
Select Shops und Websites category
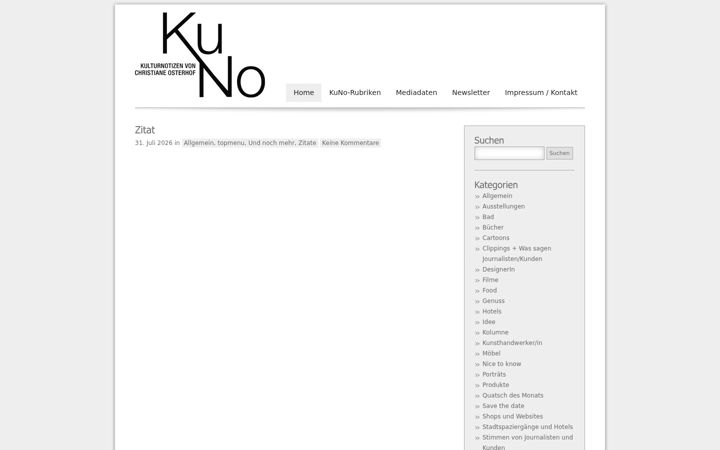click(x=513, y=416)
